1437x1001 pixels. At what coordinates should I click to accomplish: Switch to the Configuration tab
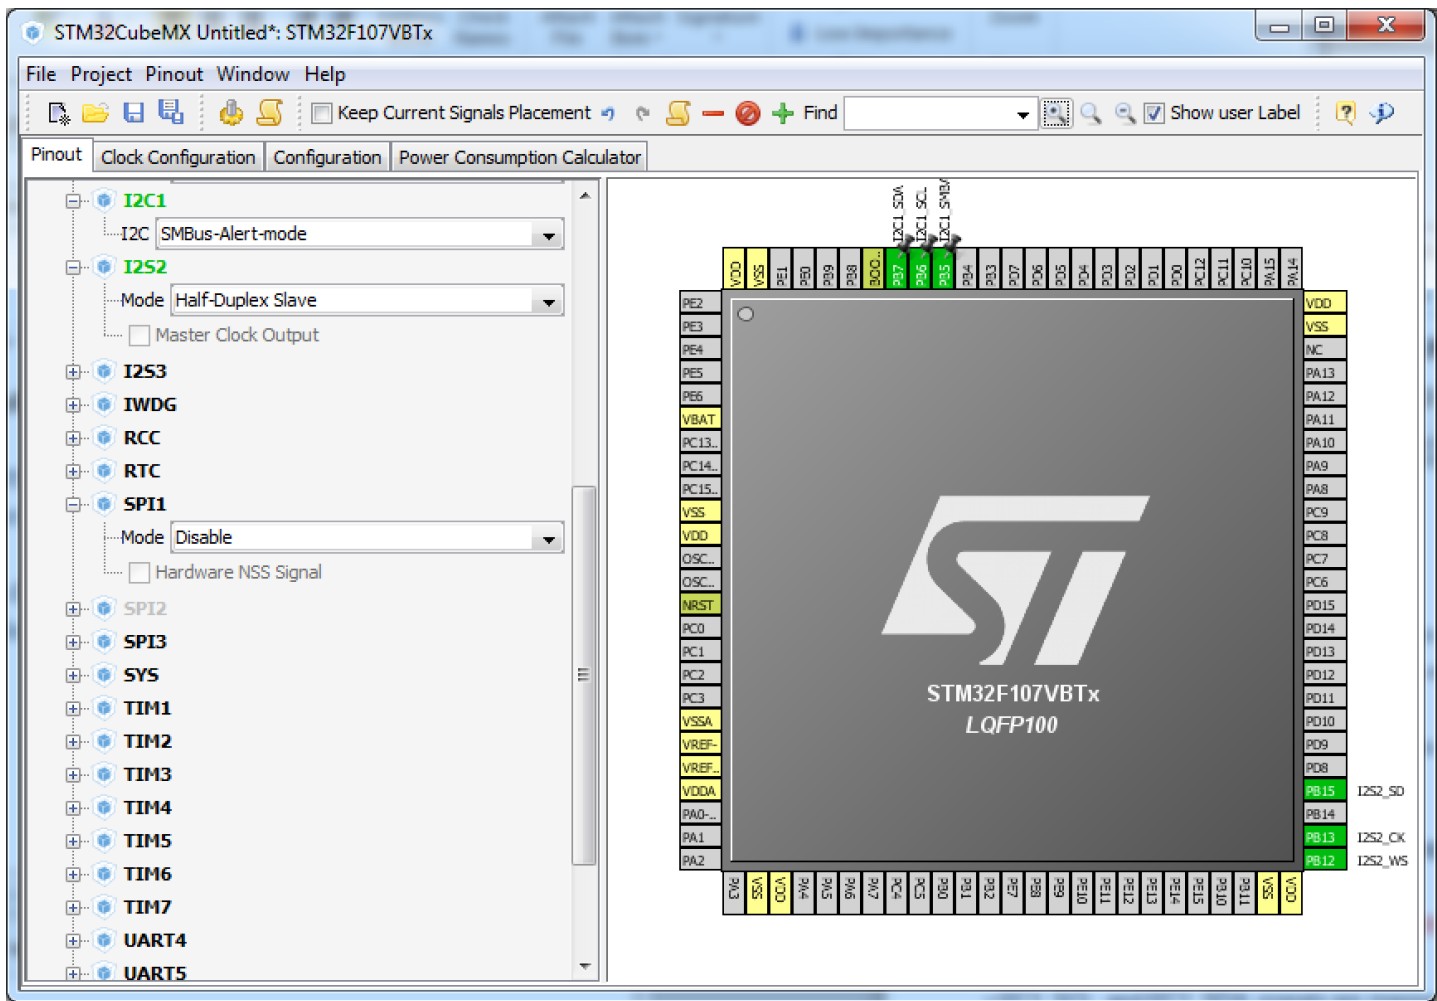[x=327, y=157]
